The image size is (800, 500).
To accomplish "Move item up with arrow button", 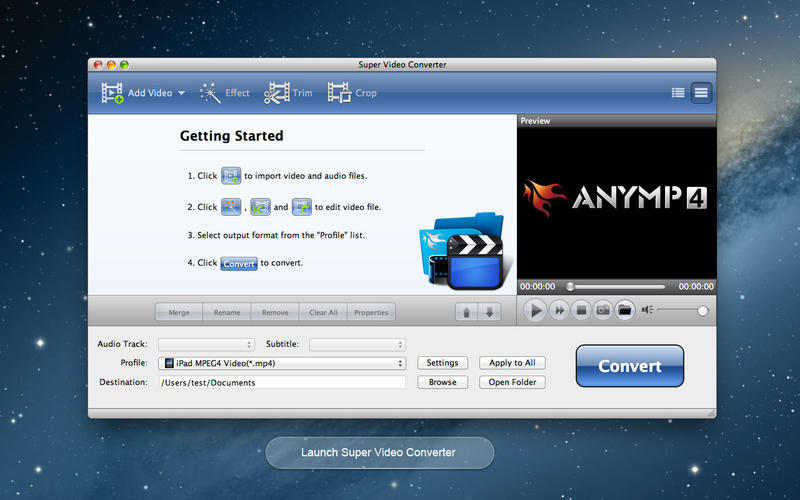I will pyautogui.click(x=466, y=312).
